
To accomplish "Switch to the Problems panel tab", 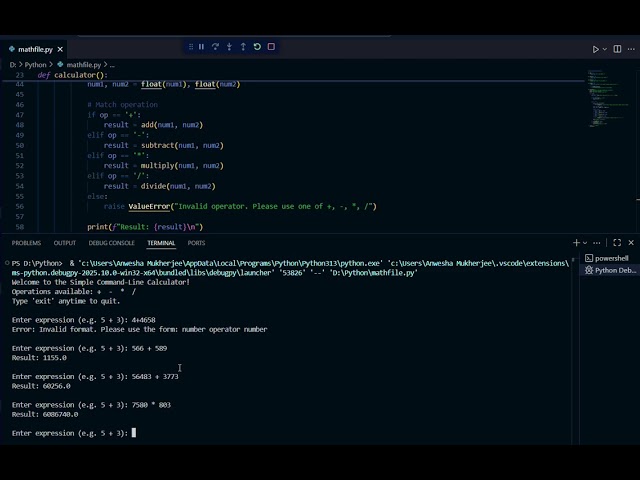I will point(26,243).
